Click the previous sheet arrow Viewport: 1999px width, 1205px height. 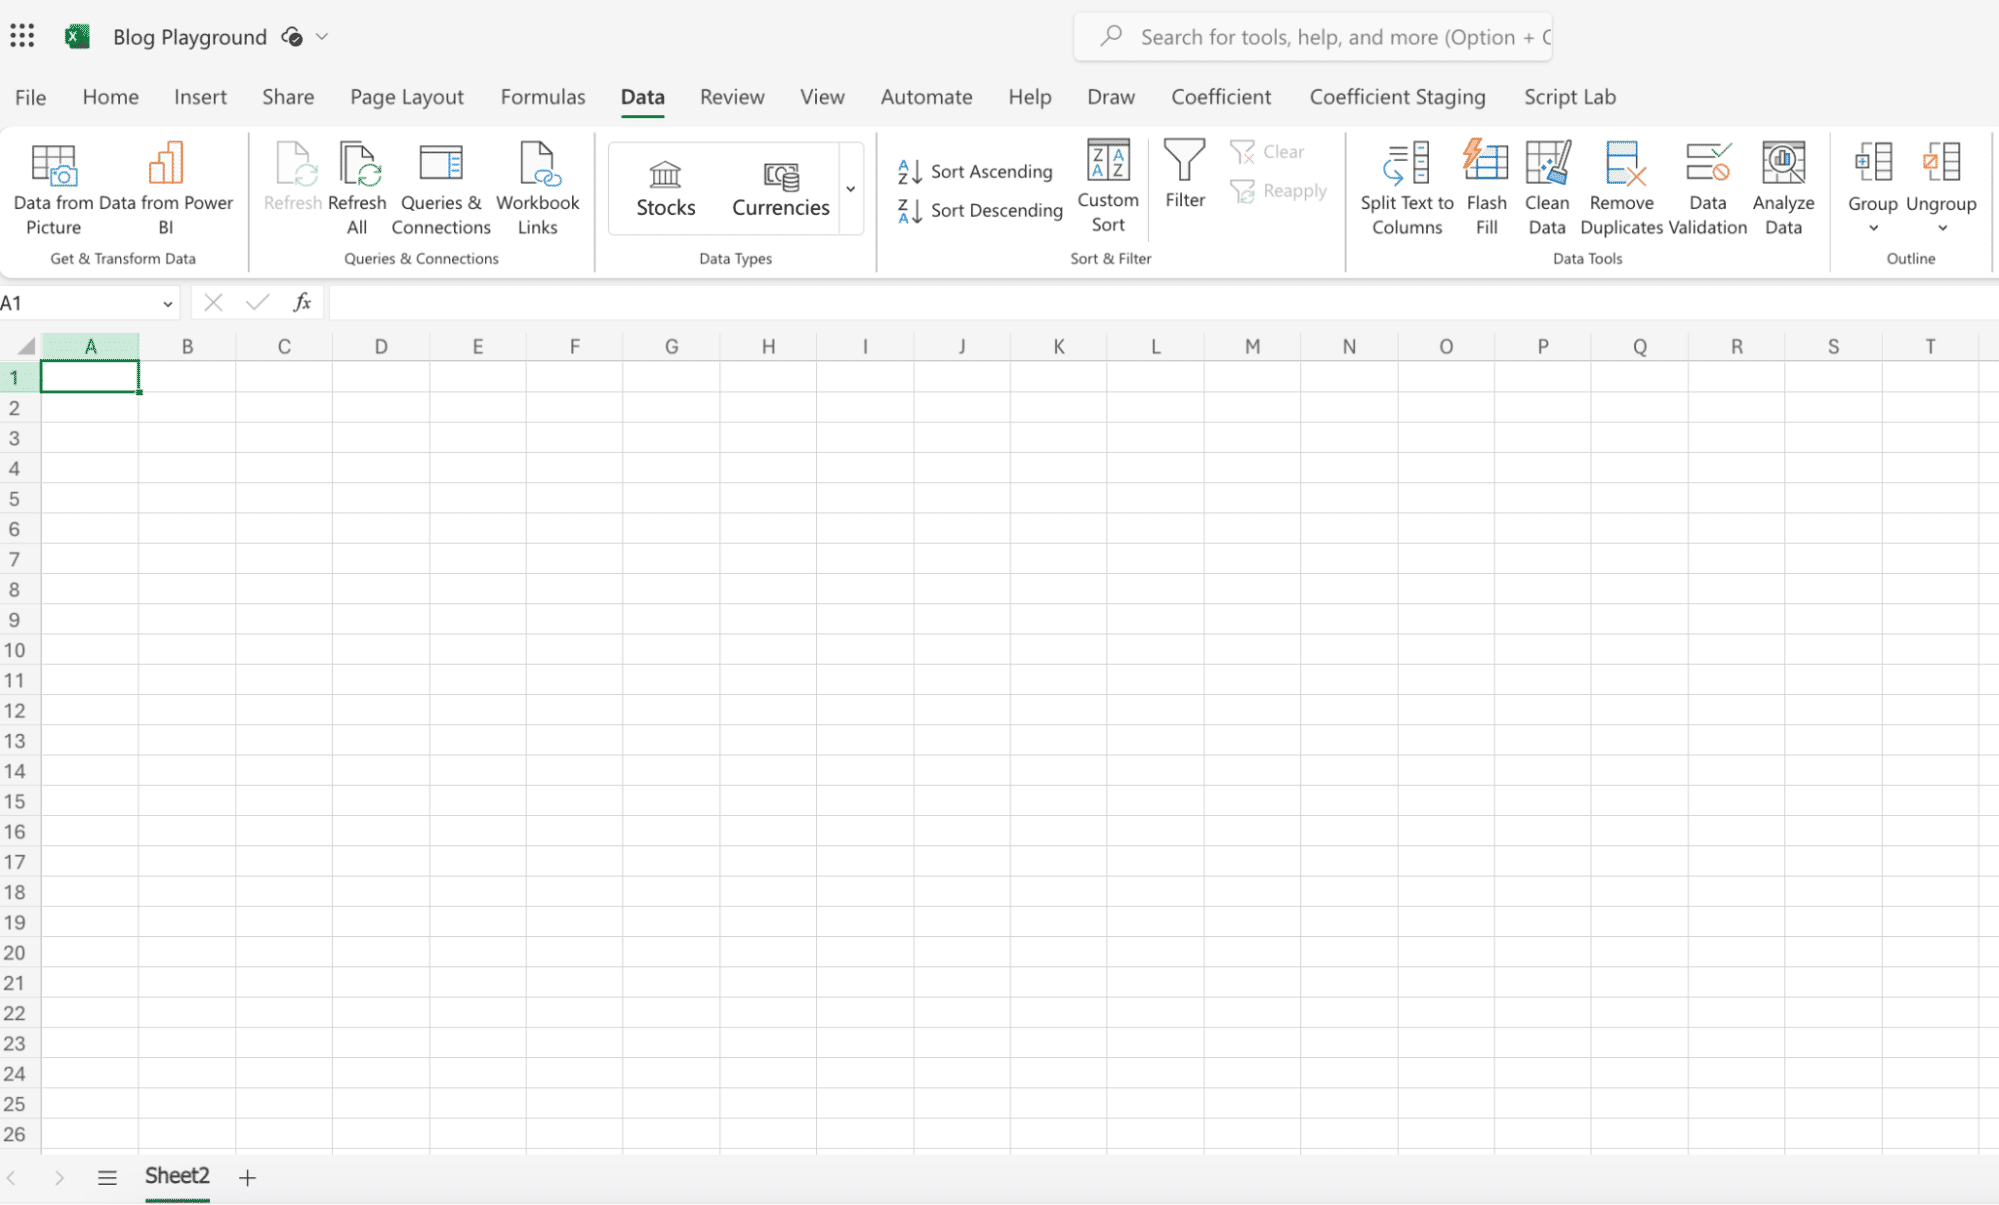point(11,1178)
